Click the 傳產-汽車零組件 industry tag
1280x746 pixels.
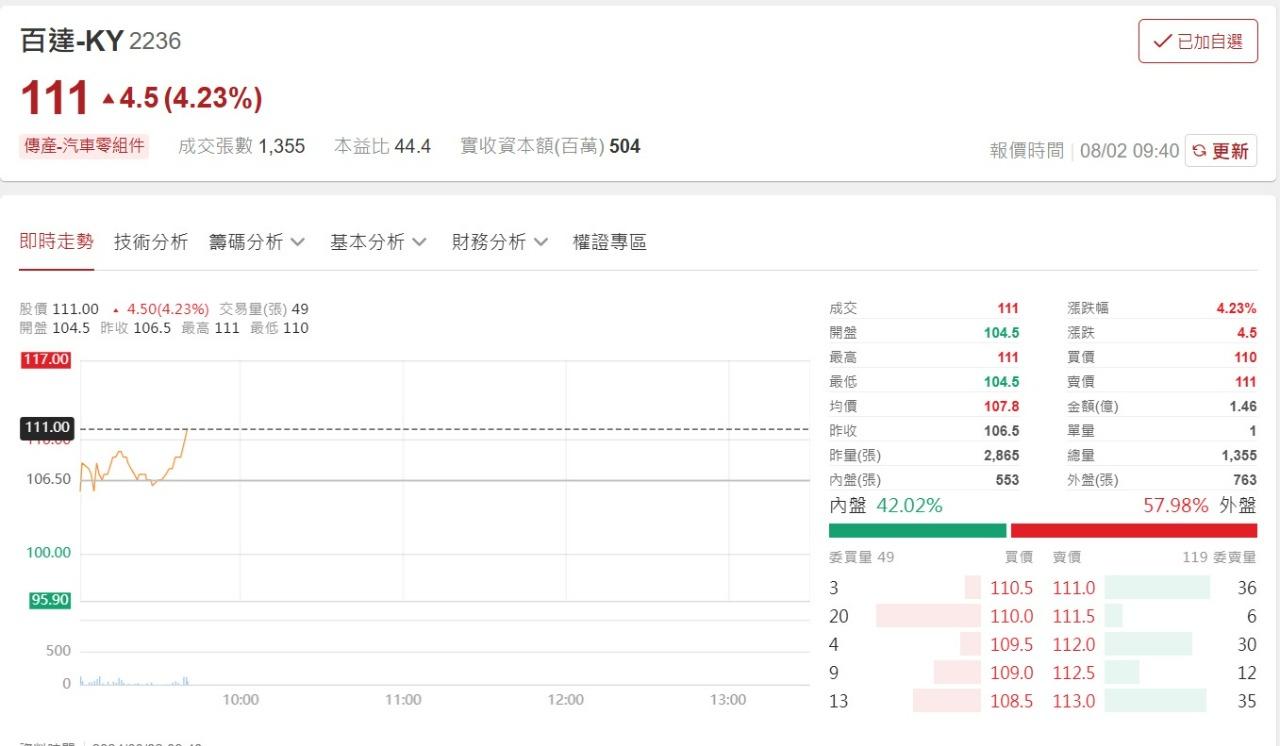(x=84, y=146)
